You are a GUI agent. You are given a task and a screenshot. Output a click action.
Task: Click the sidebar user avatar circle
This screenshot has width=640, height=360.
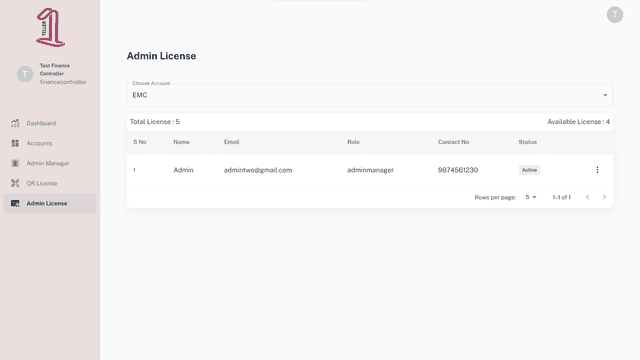click(25, 74)
